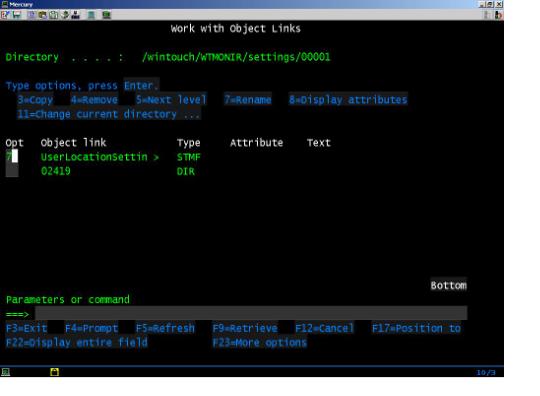Click the brown folder toolbar icon
Image resolution: width=540 pixels, height=396 pixels.
click(43, 15)
